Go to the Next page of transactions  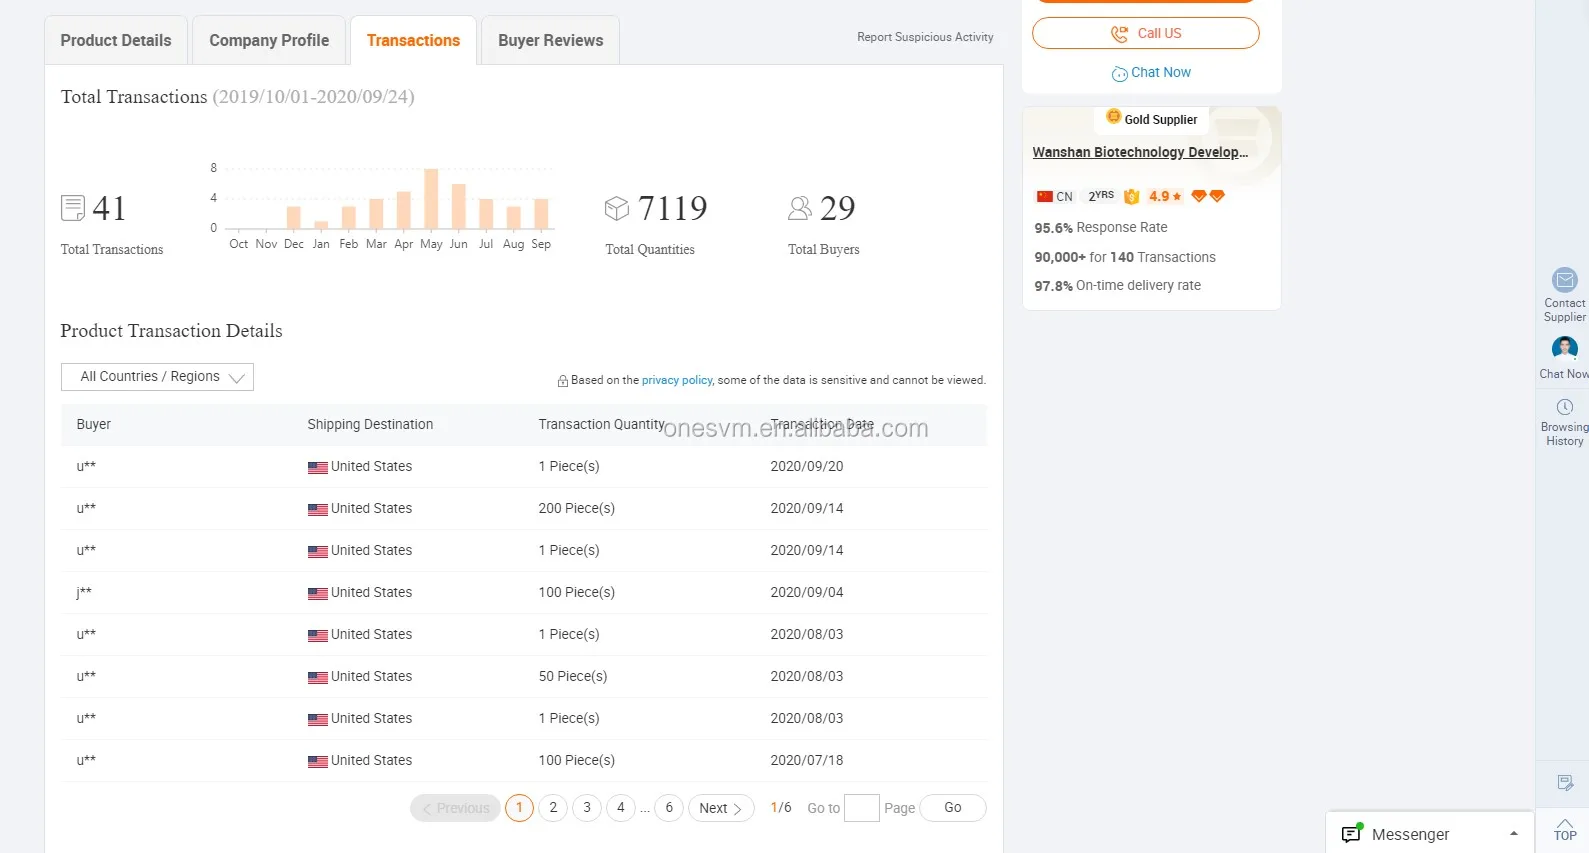720,808
